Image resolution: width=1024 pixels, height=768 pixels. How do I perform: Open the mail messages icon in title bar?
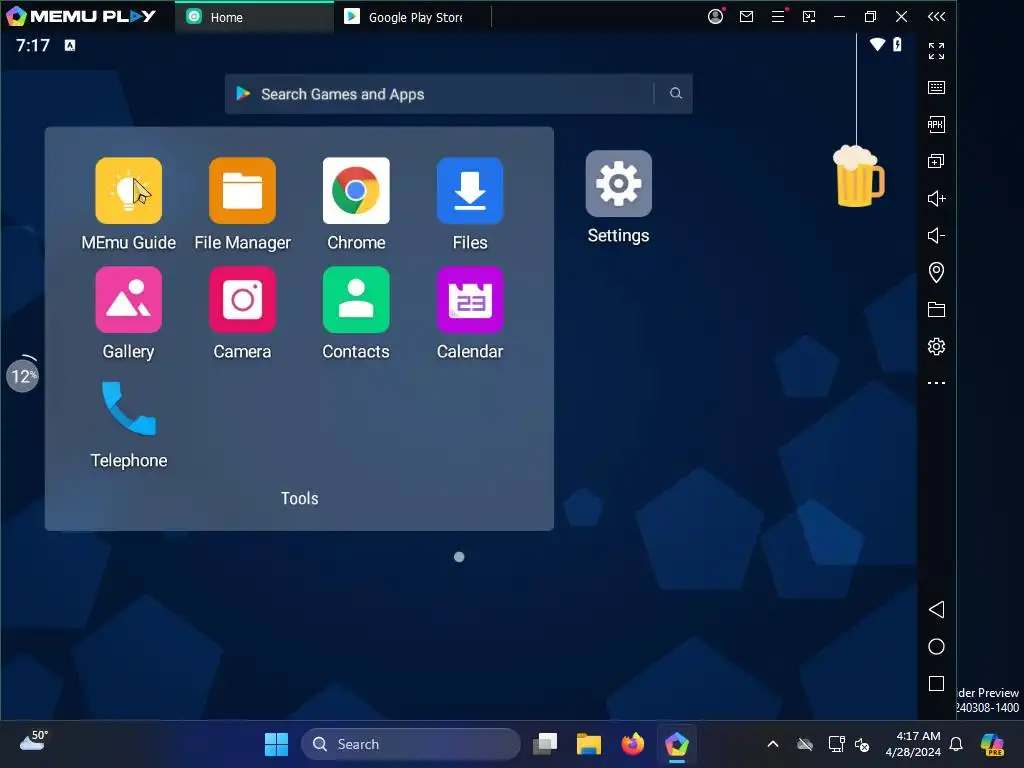coord(746,16)
